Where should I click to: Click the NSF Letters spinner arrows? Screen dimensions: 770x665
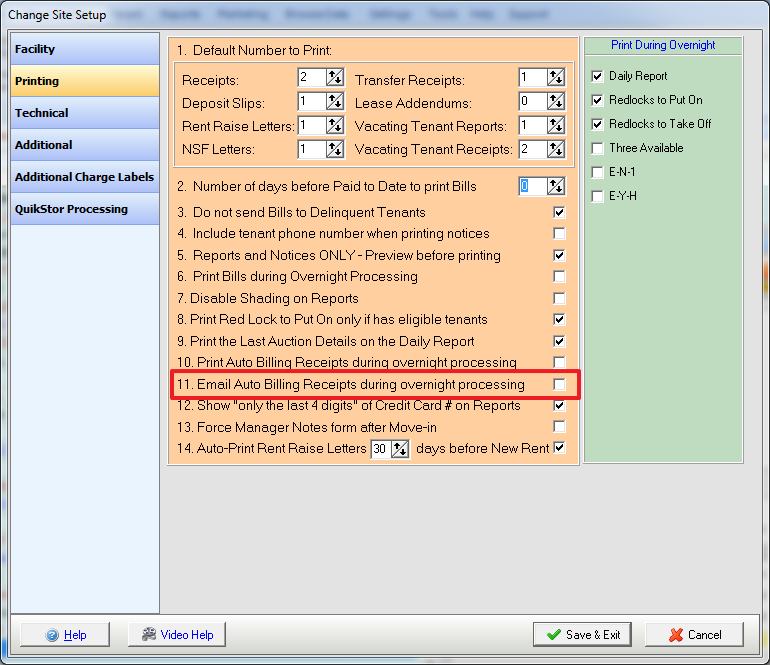coord(335,149)
